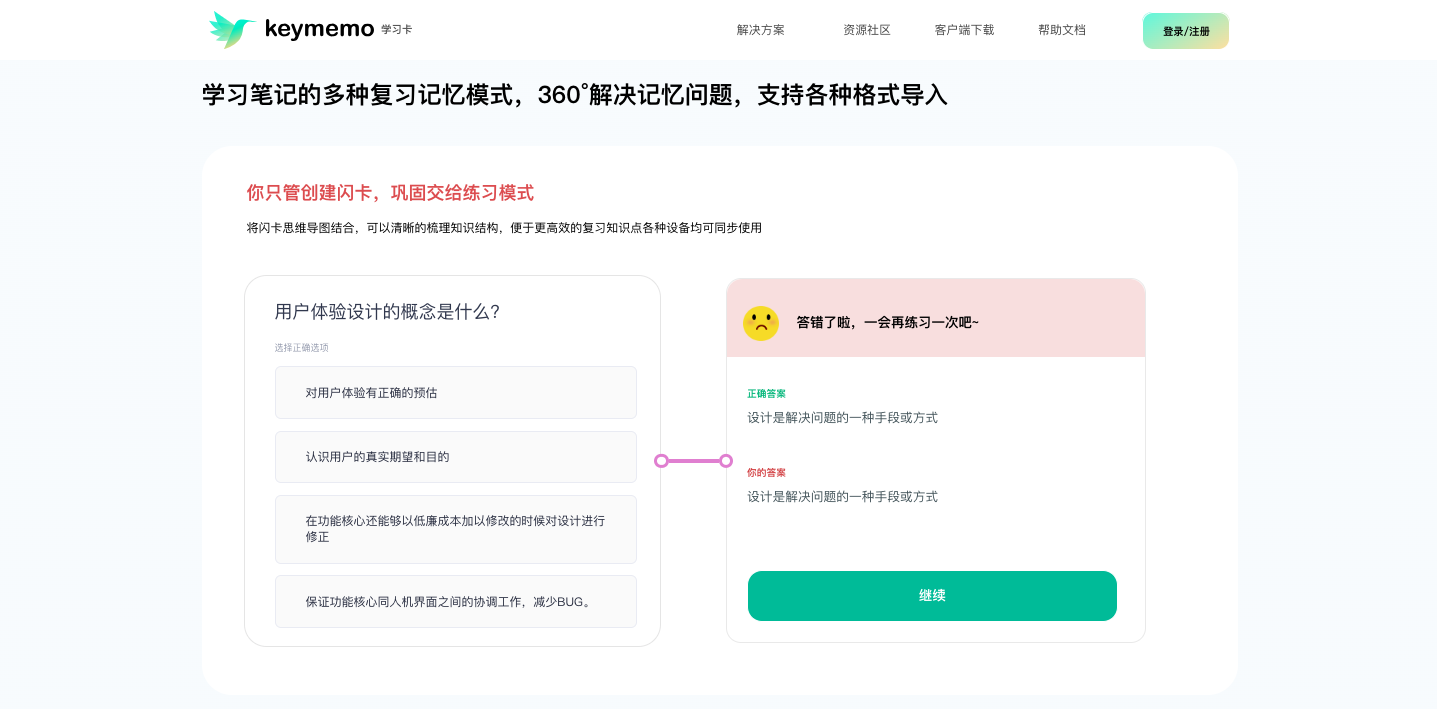Click the 正确答案 green label

766,393
